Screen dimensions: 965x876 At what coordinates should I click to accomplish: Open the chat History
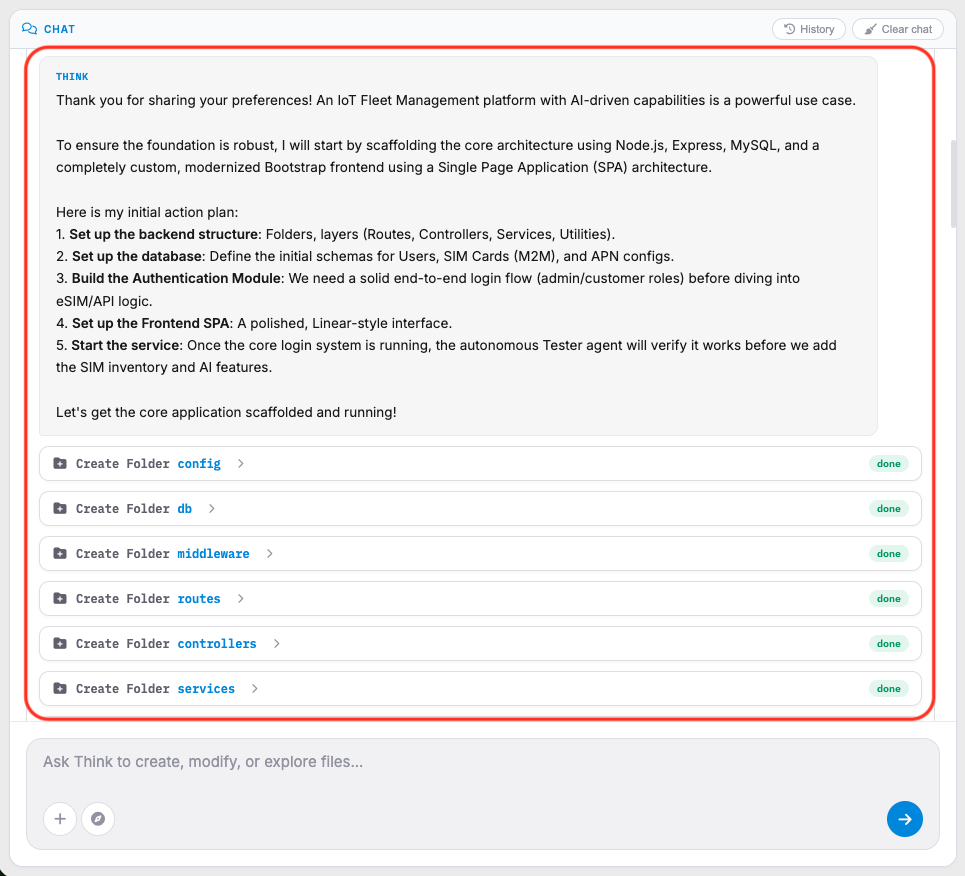click(x=809, y=29)
